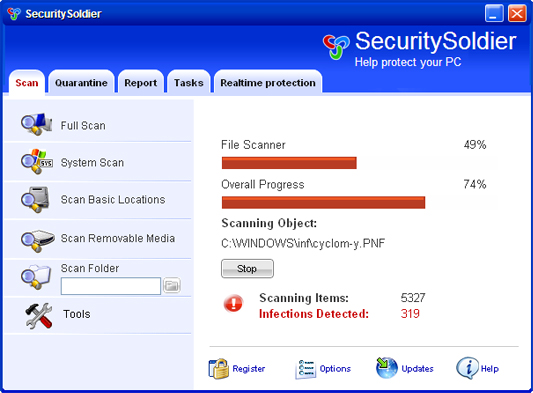This screenshot has height=393, width=533.
Task: Click the red infection alert icon
Action: click(233, 303)
